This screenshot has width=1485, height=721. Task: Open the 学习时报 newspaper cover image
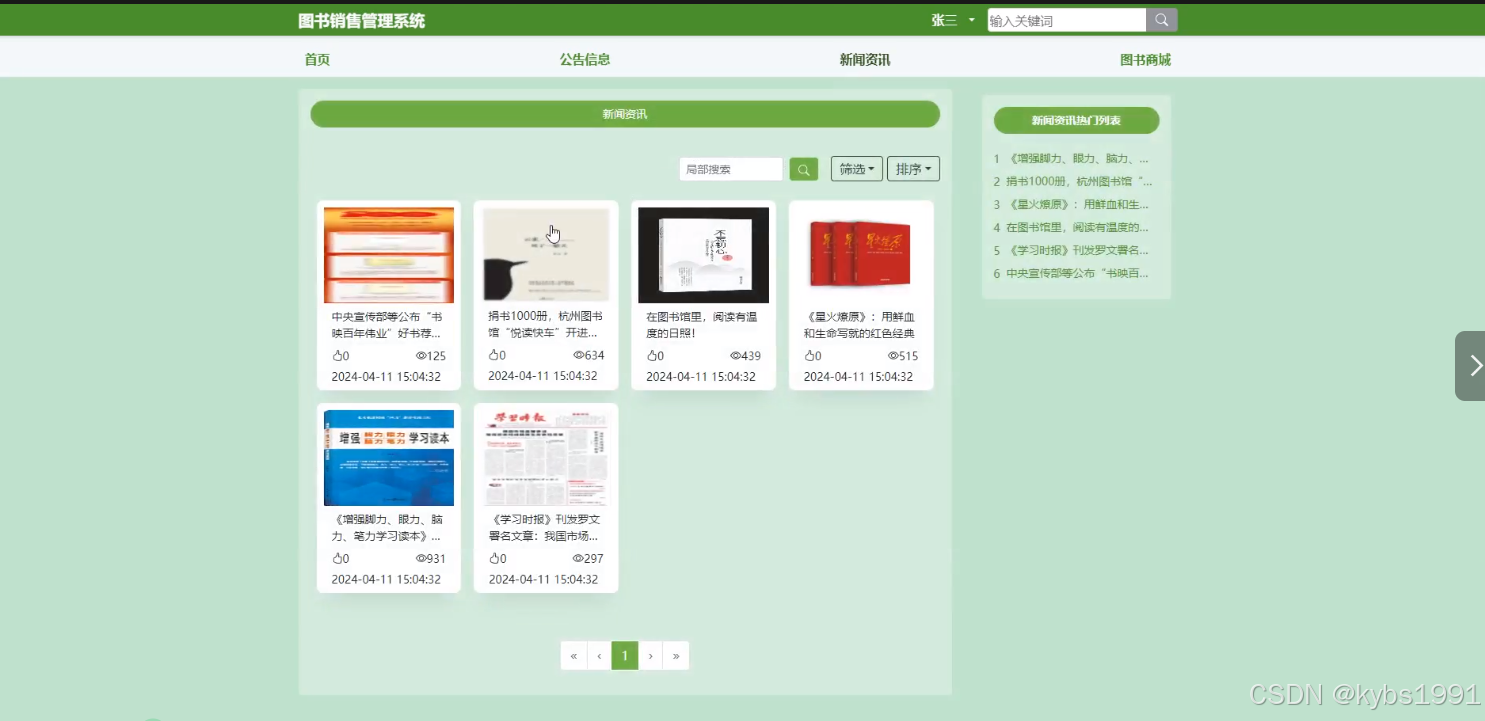click(x=546, y=458)
